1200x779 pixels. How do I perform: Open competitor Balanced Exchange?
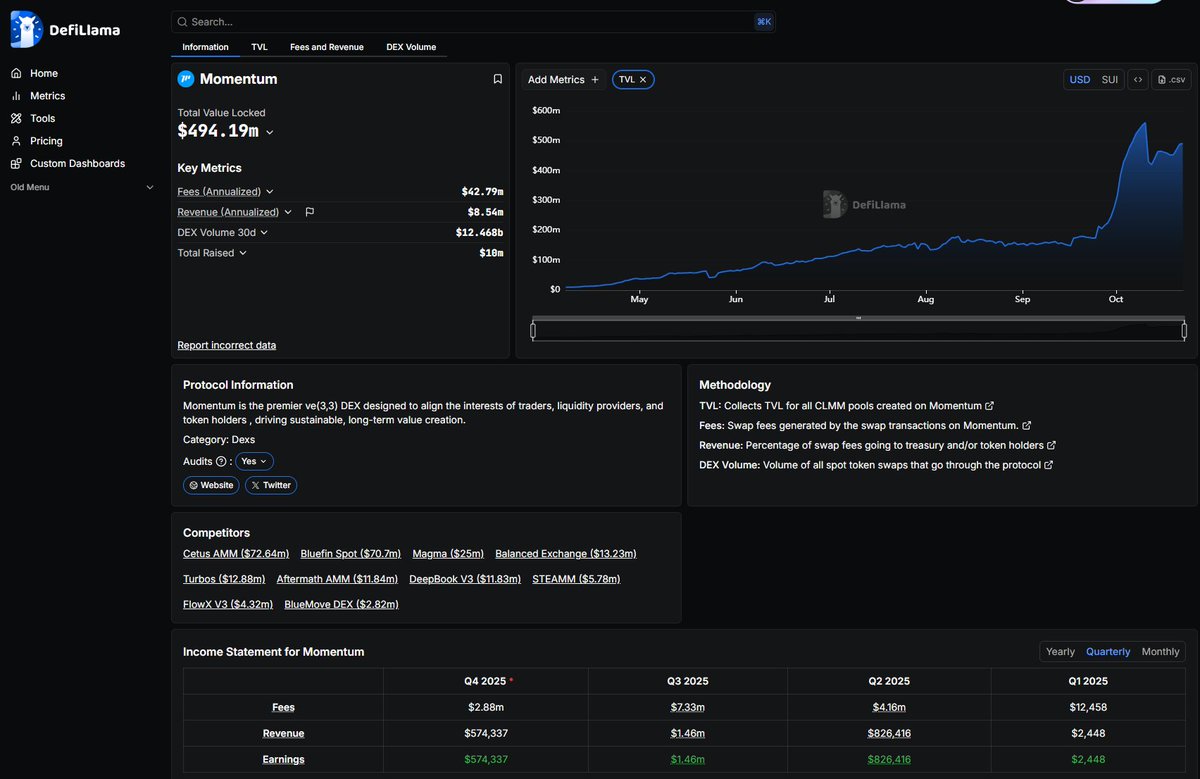566,554
